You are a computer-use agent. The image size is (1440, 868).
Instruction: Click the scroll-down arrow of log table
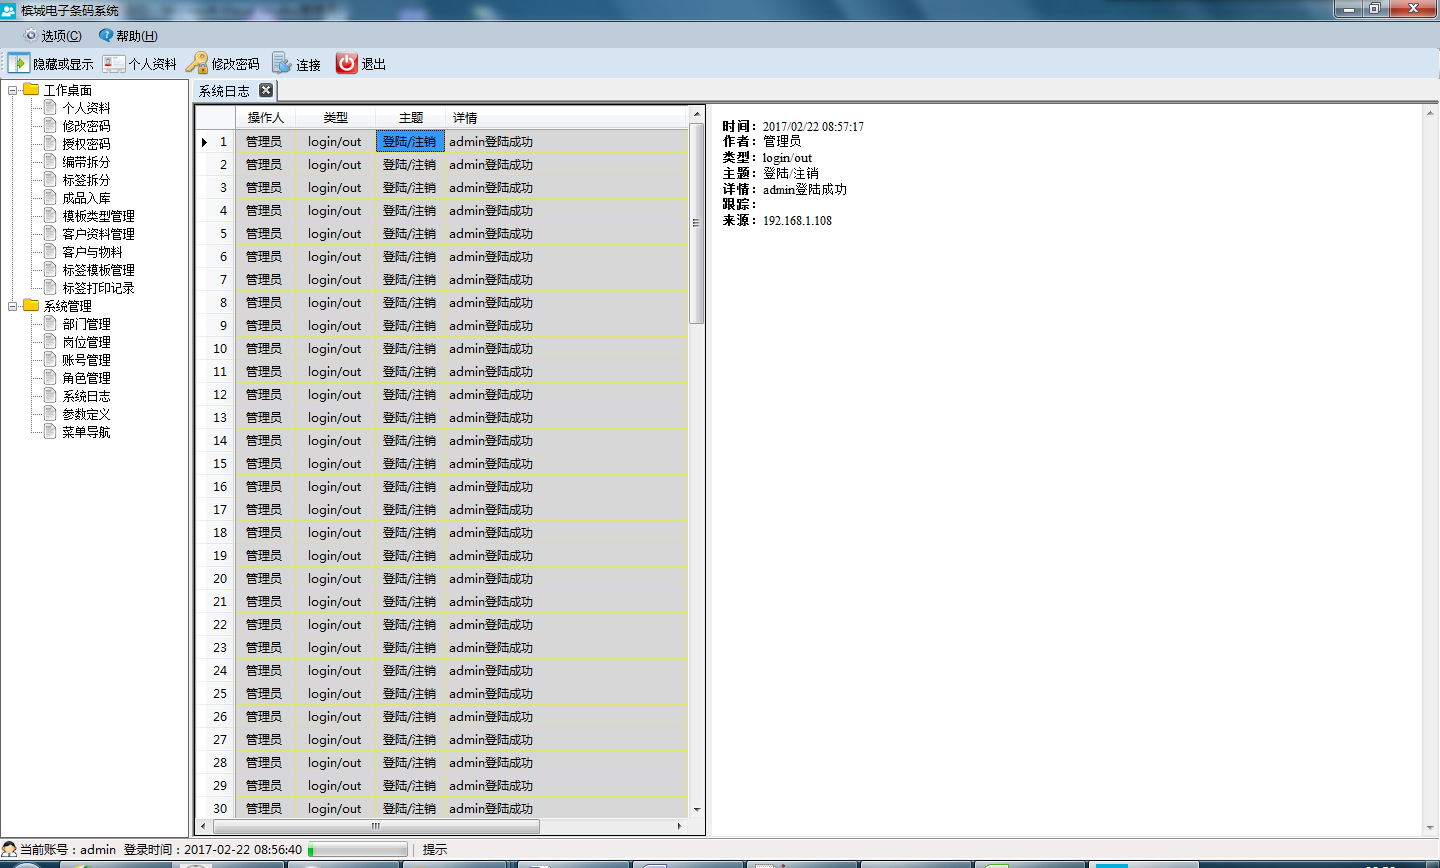click(696, 809)
